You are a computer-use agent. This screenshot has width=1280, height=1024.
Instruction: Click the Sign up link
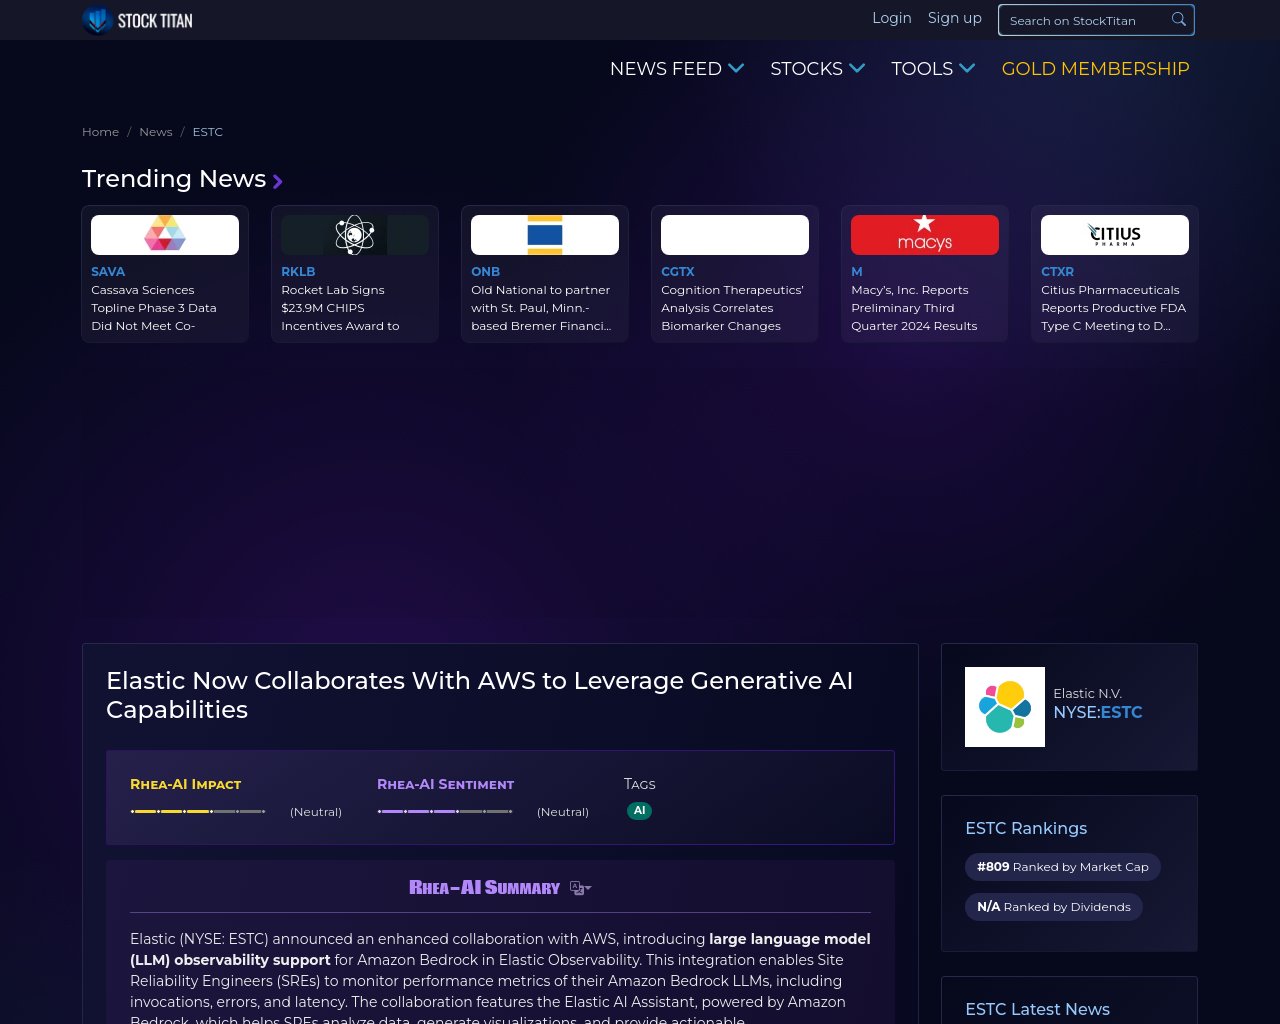(955, 18)
